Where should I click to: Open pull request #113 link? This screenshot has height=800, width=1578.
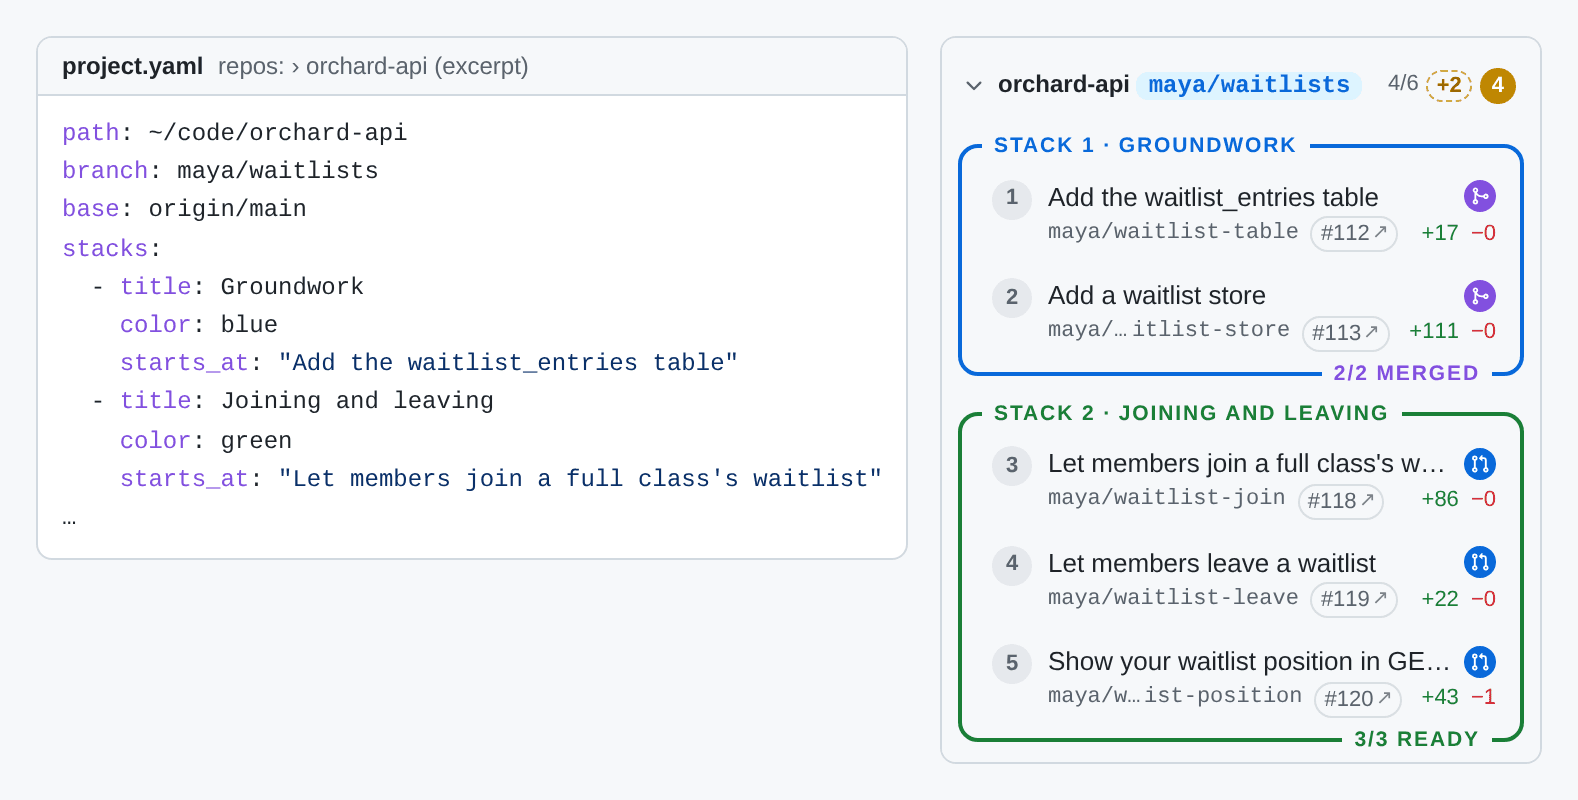coord(1346,333)
